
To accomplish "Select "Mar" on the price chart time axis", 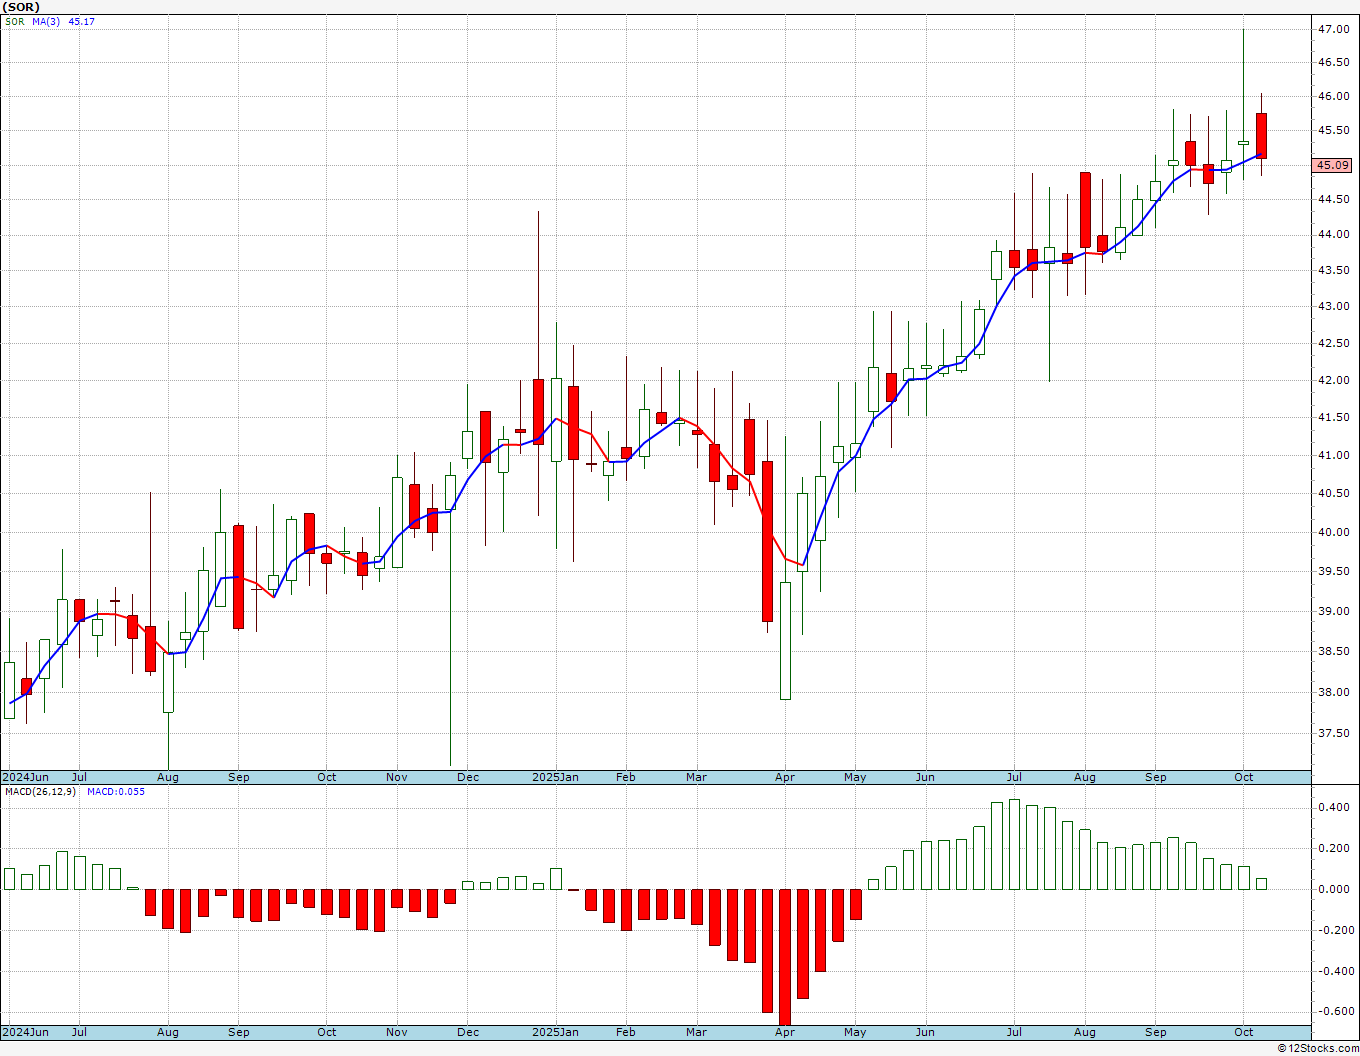I will [x=697, y=778].
